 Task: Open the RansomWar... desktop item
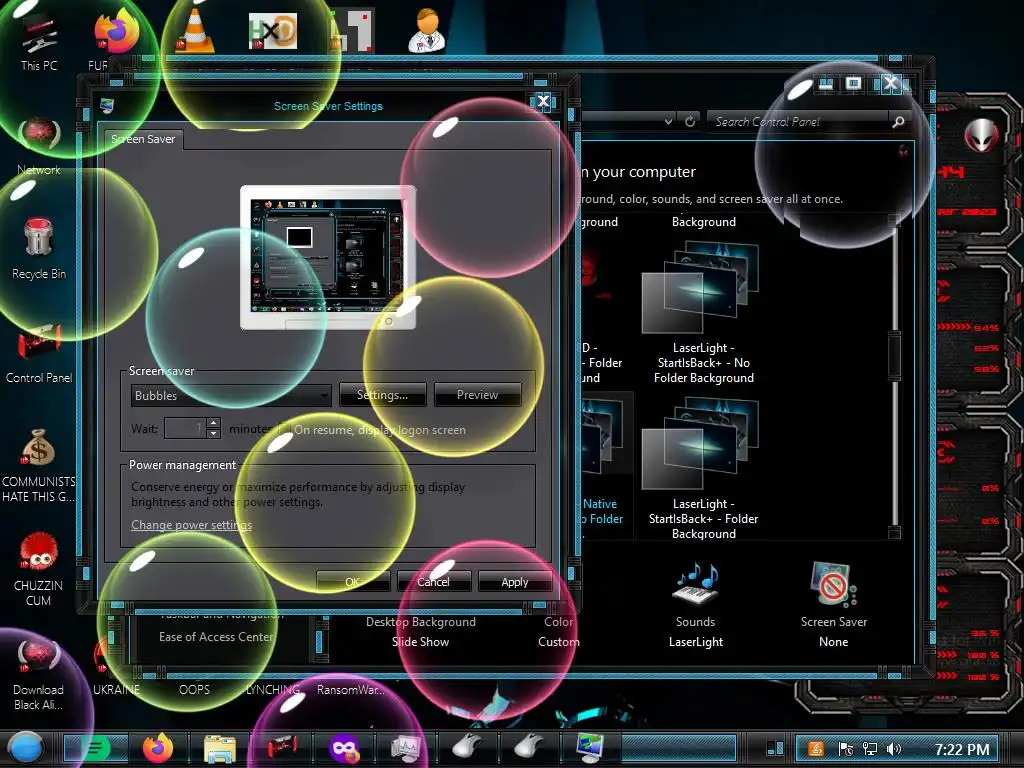tap(351, 690)
